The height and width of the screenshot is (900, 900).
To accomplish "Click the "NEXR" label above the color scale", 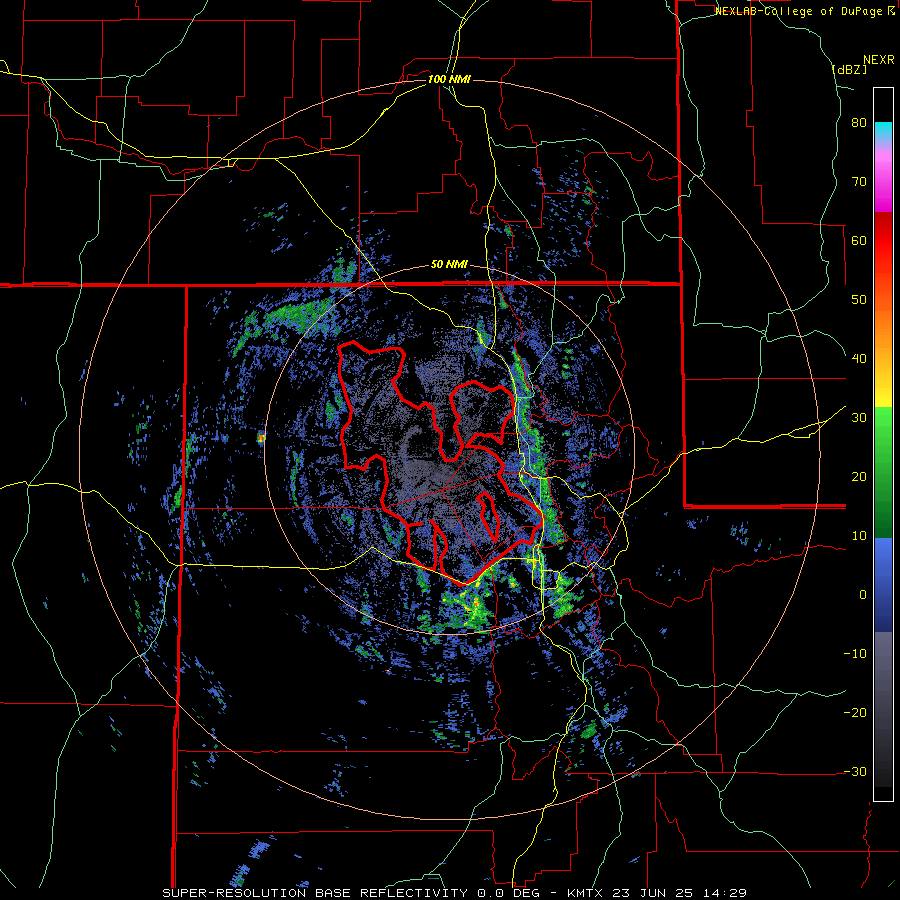I will coord(878,60).
